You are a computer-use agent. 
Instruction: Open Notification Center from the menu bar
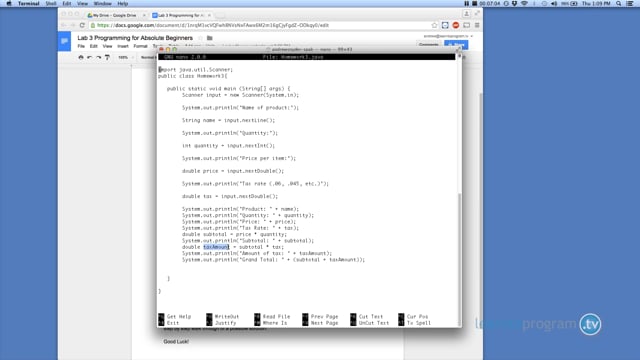click(x=630, y=3)
